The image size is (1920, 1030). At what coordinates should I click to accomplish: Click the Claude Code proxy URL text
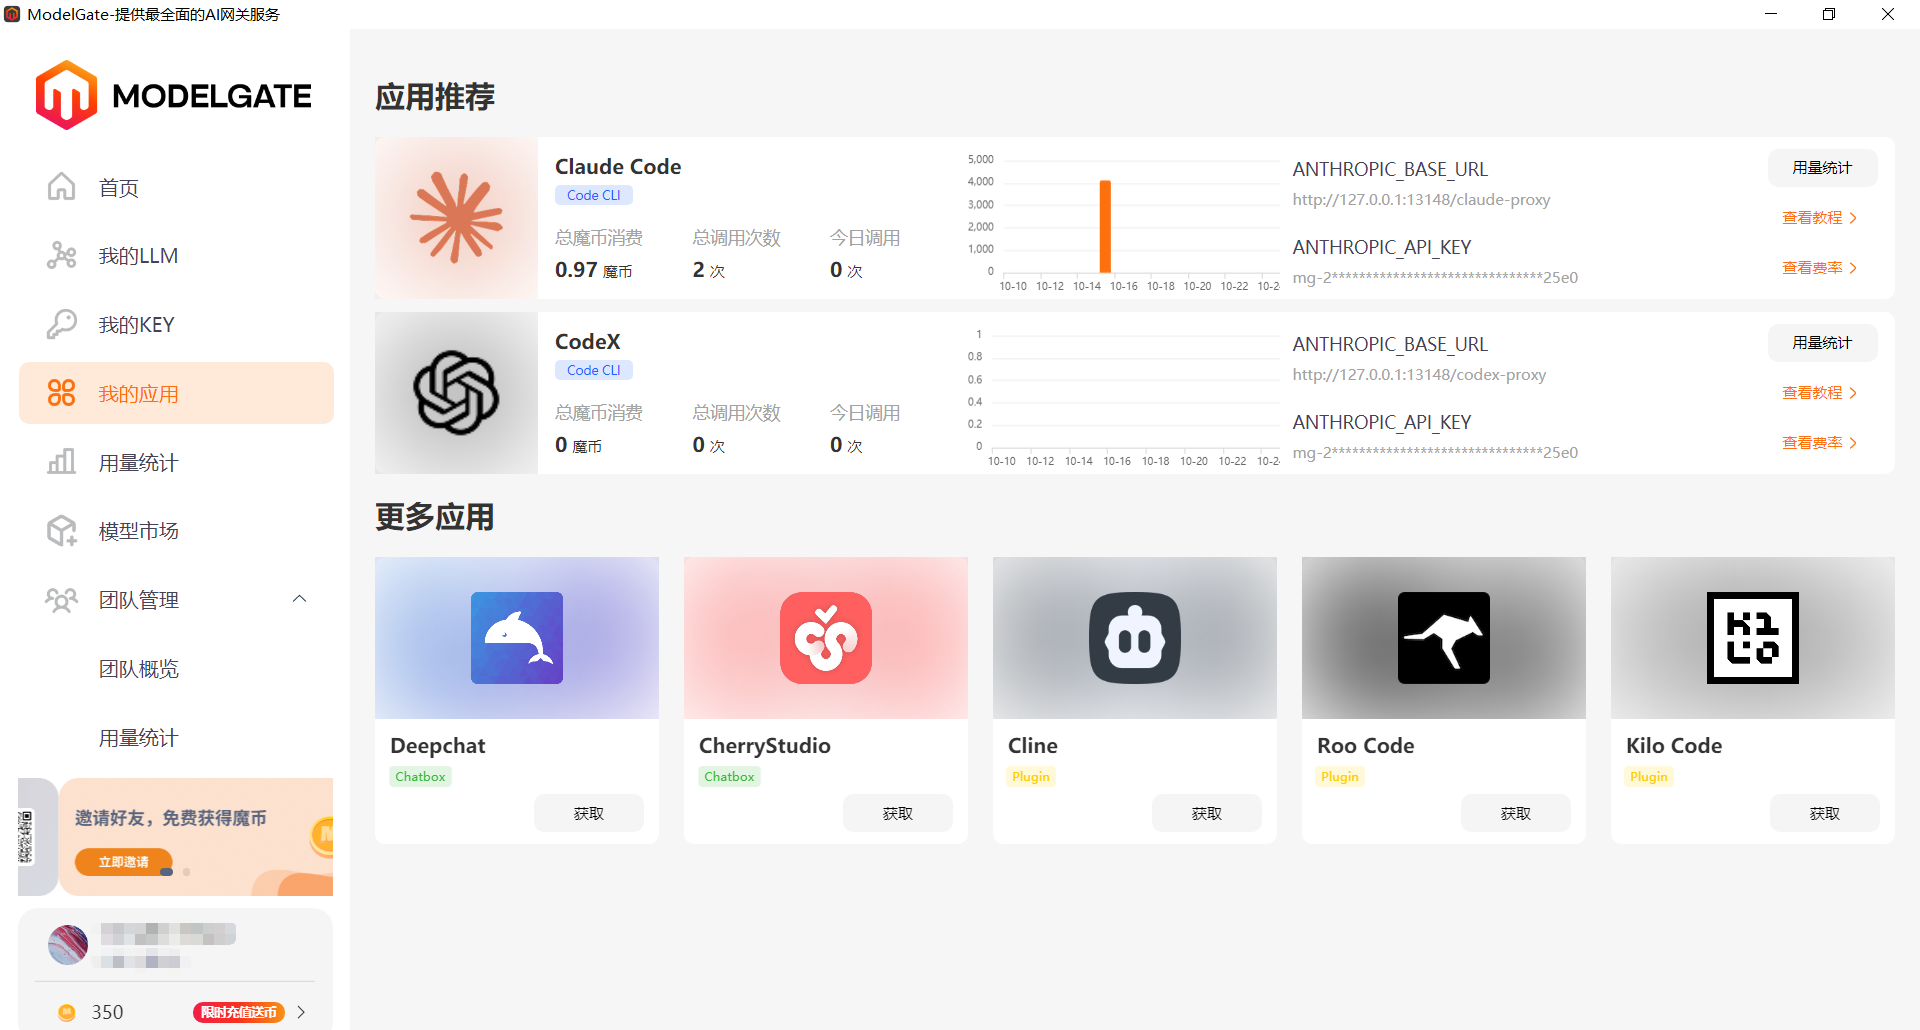click(1421, 200)
